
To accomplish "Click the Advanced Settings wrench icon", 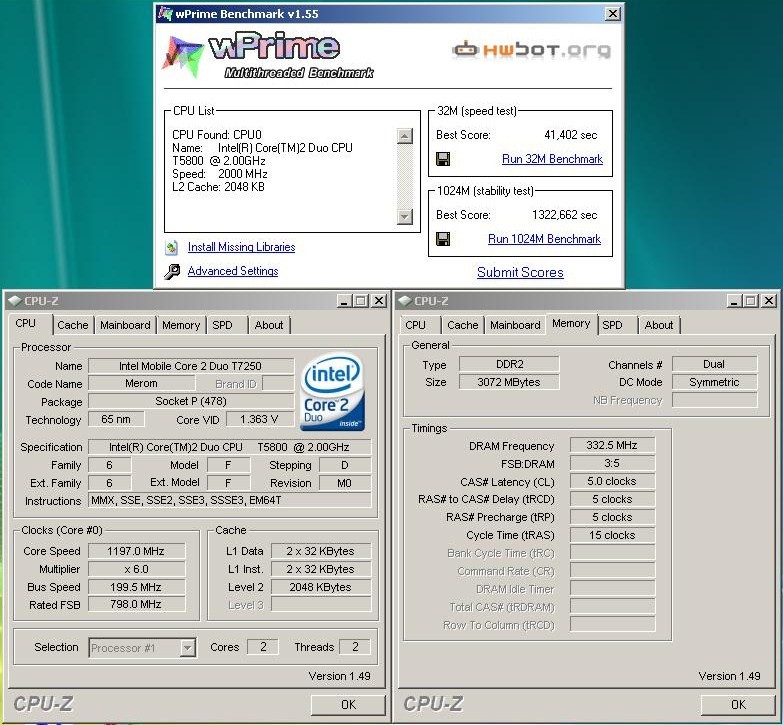I will click(172, 272).
